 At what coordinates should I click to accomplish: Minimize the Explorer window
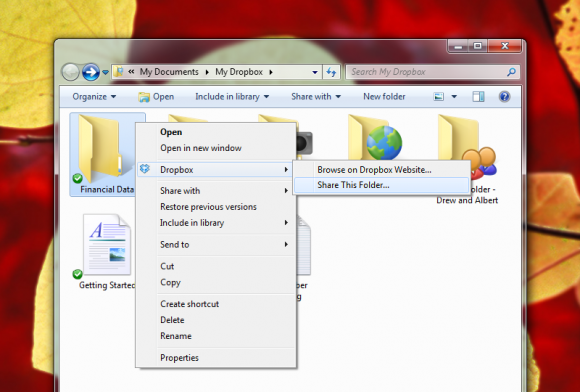pos(458,46)
